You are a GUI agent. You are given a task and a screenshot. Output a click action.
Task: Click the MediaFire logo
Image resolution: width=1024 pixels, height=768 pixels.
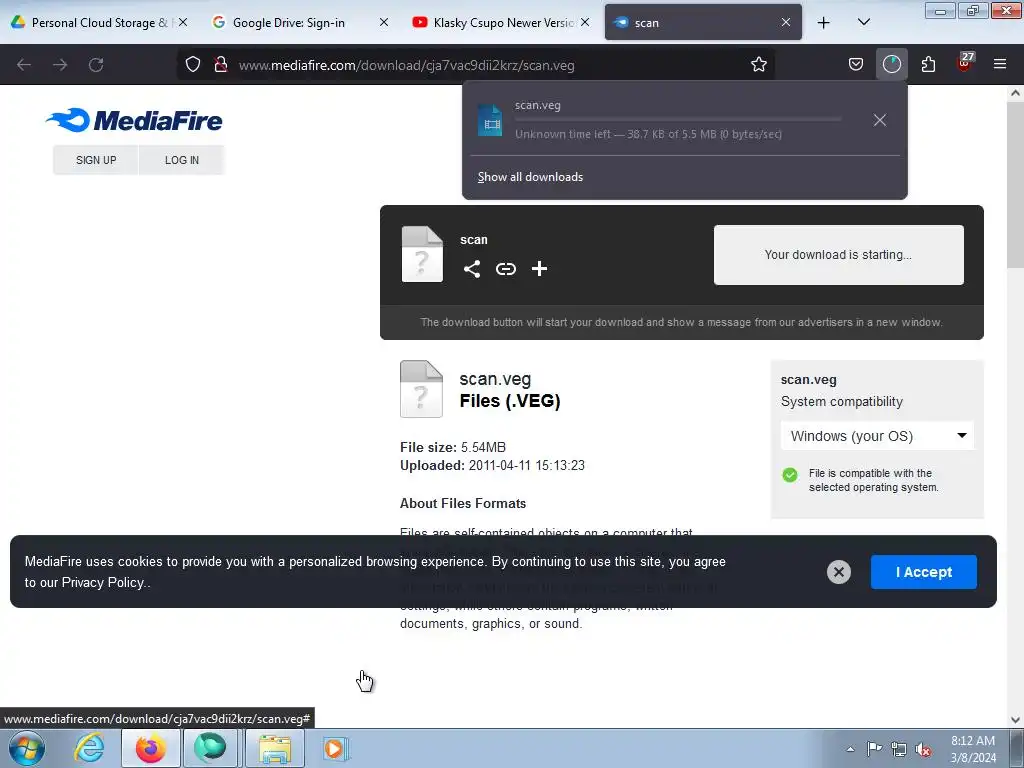point(134,120)
